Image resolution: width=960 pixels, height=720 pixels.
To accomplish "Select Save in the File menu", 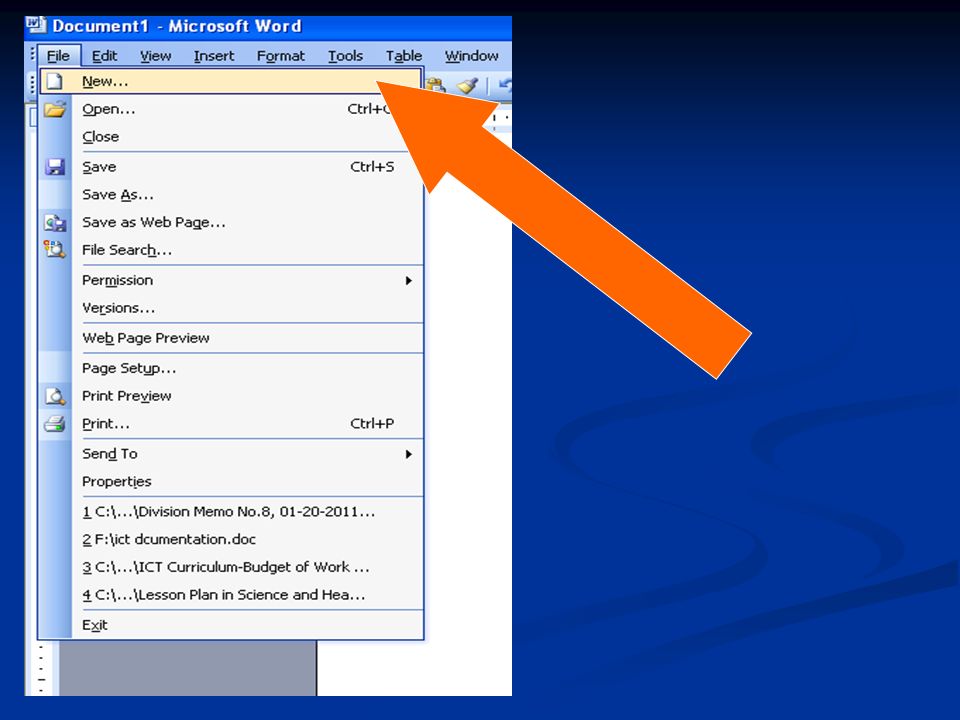I will tap(231, 167).
